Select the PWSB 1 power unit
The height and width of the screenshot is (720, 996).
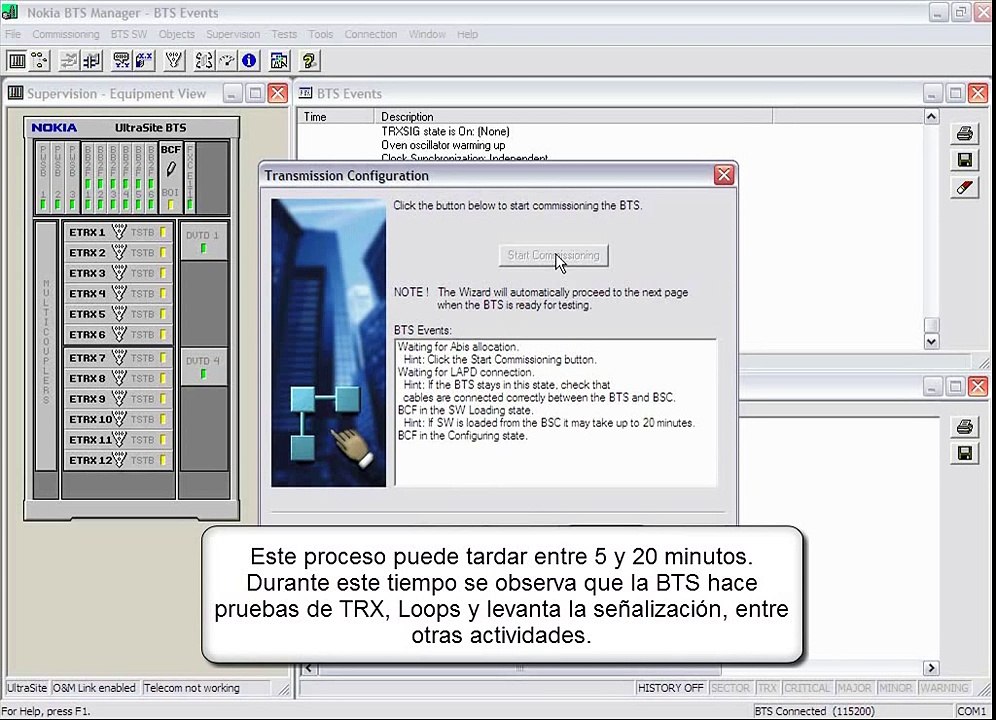(x=43, y=177)
